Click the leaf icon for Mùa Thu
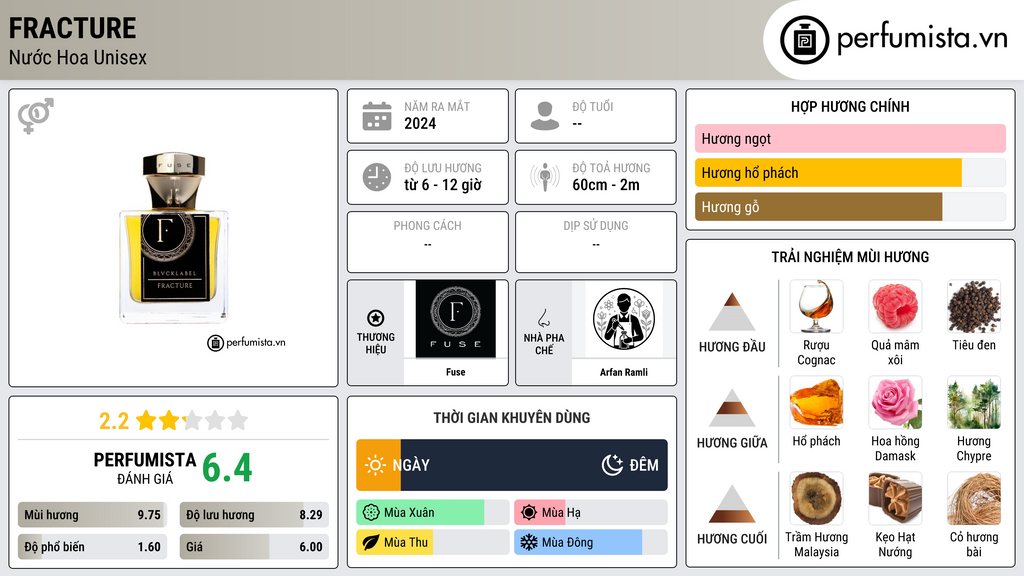The width and height of the screenshot is (1024, 576). coord(371,542)
